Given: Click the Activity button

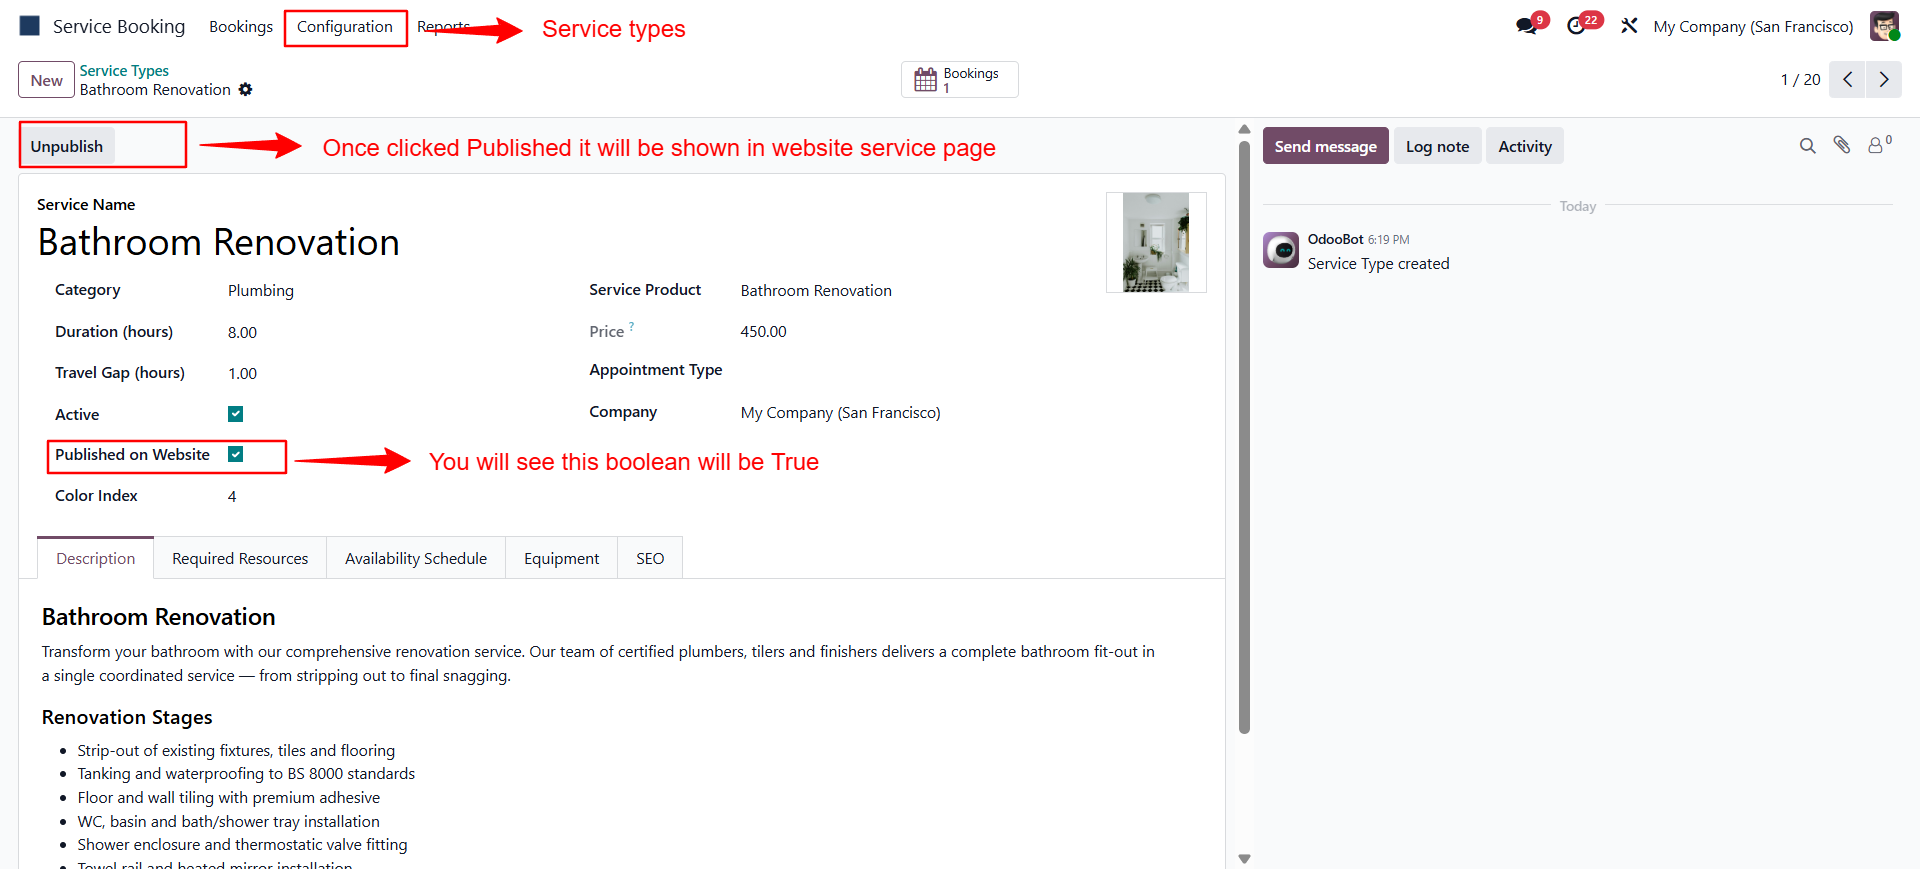Looking at the screenshot, I should click(1524, 146).
